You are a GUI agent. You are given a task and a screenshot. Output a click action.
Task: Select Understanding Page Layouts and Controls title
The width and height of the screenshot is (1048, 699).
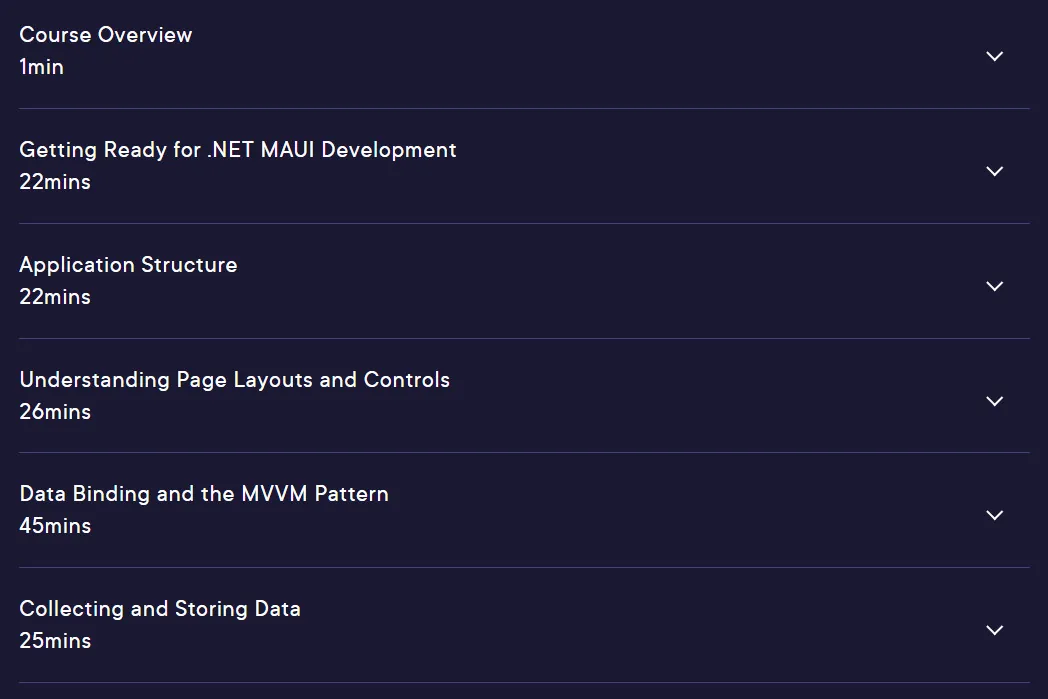click(x=235, y=380)
